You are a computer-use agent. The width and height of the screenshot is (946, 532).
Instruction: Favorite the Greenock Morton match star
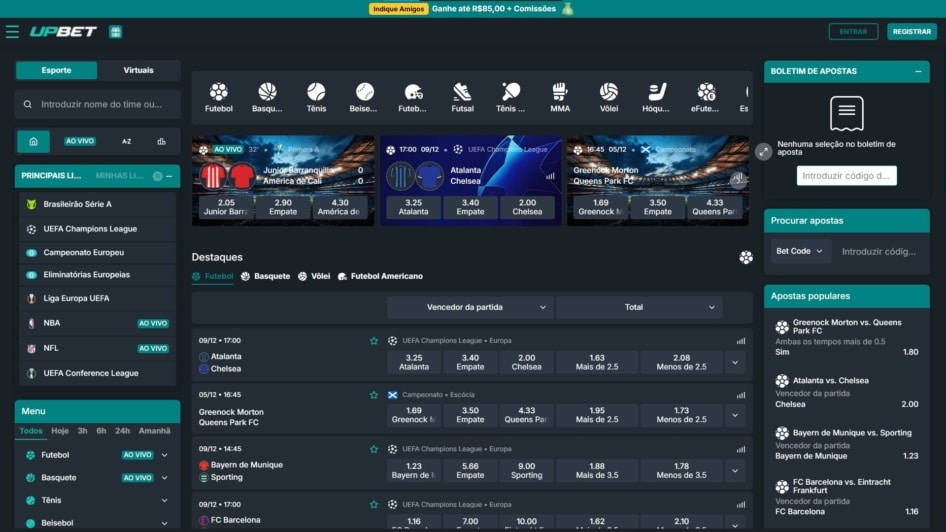pyautogui.click(x=373, y=395)
